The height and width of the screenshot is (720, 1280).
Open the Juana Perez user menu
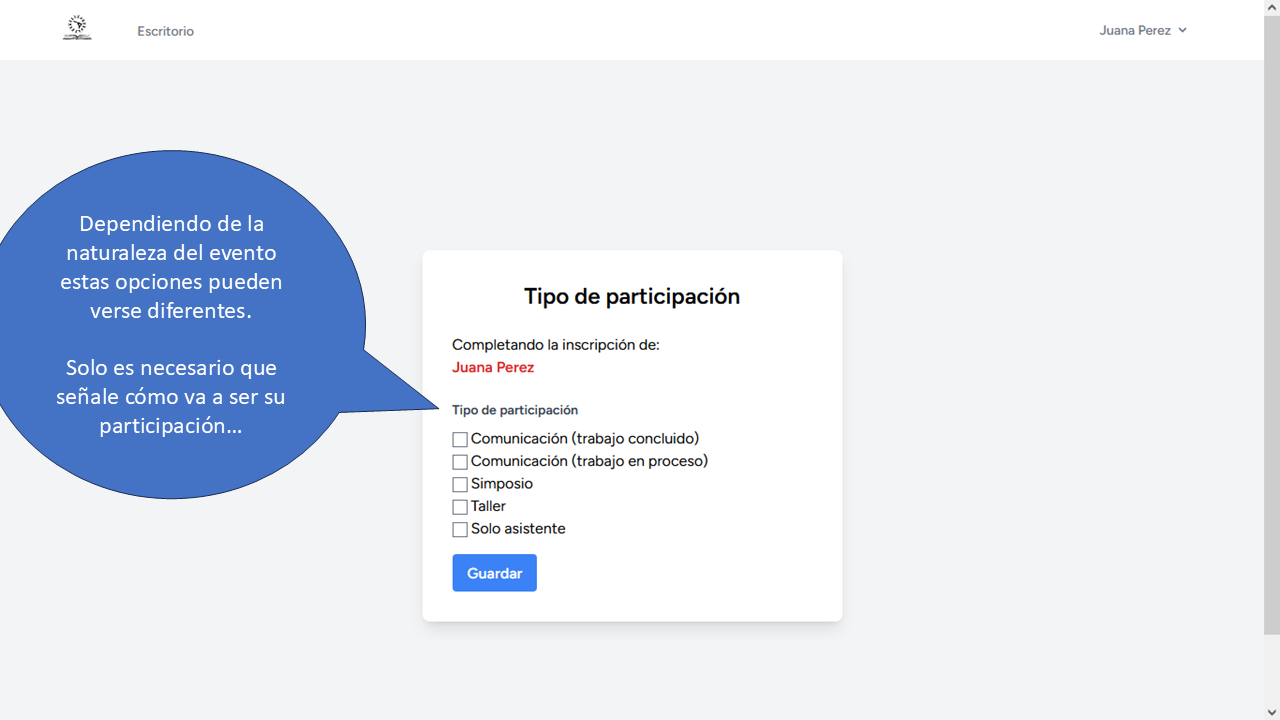coord(1135,30)
